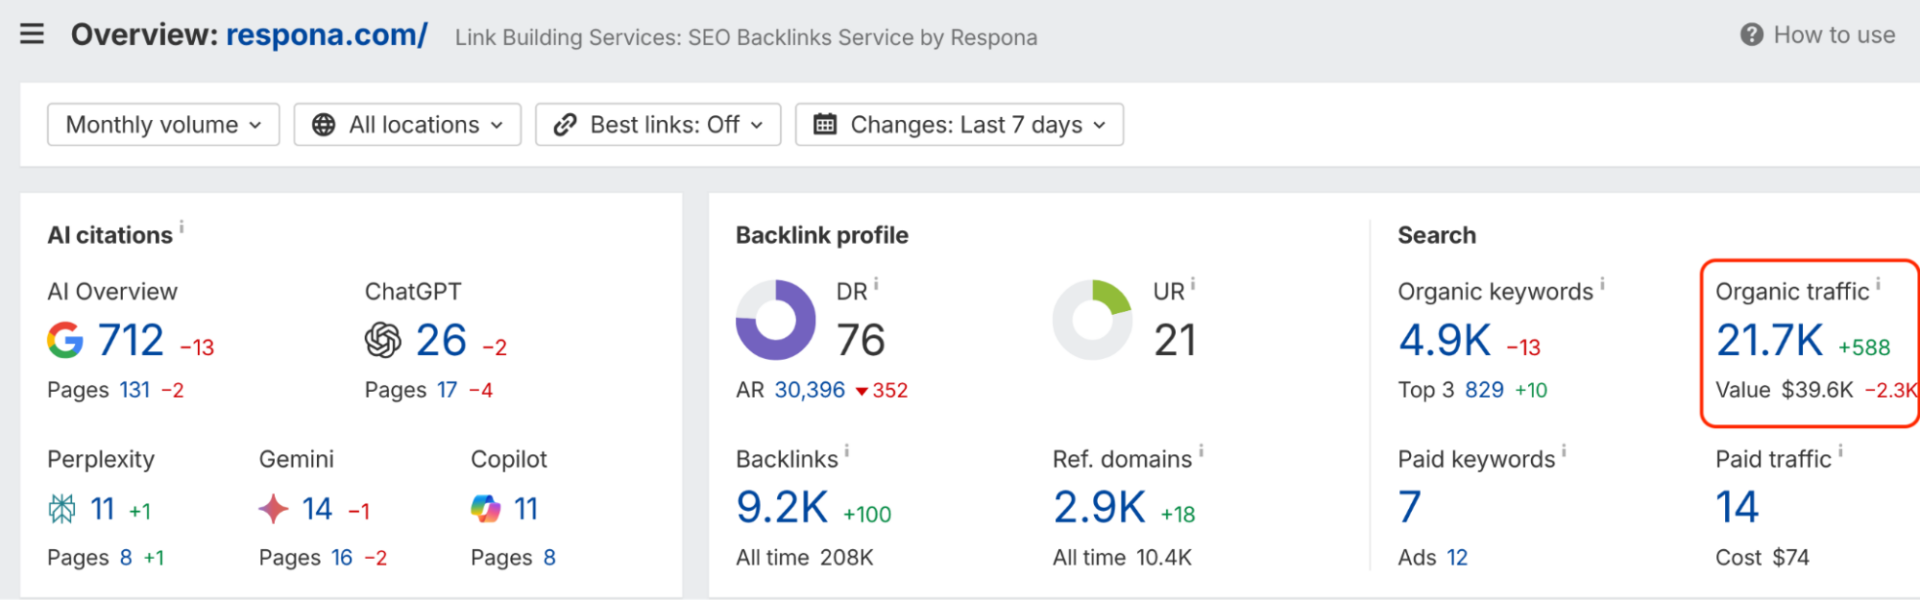Expand the All locations dropdown
The height and width of the screenshot is (600, 1920).
[407, 125]
